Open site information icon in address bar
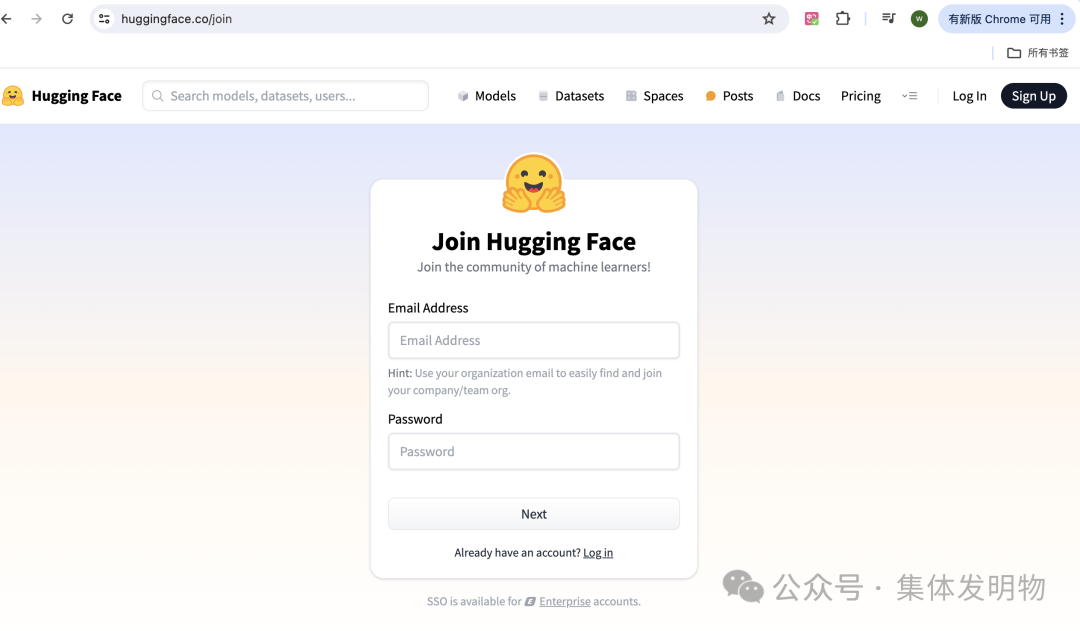This screenshot has height=631, width=1080. click(x=104, y=19)
